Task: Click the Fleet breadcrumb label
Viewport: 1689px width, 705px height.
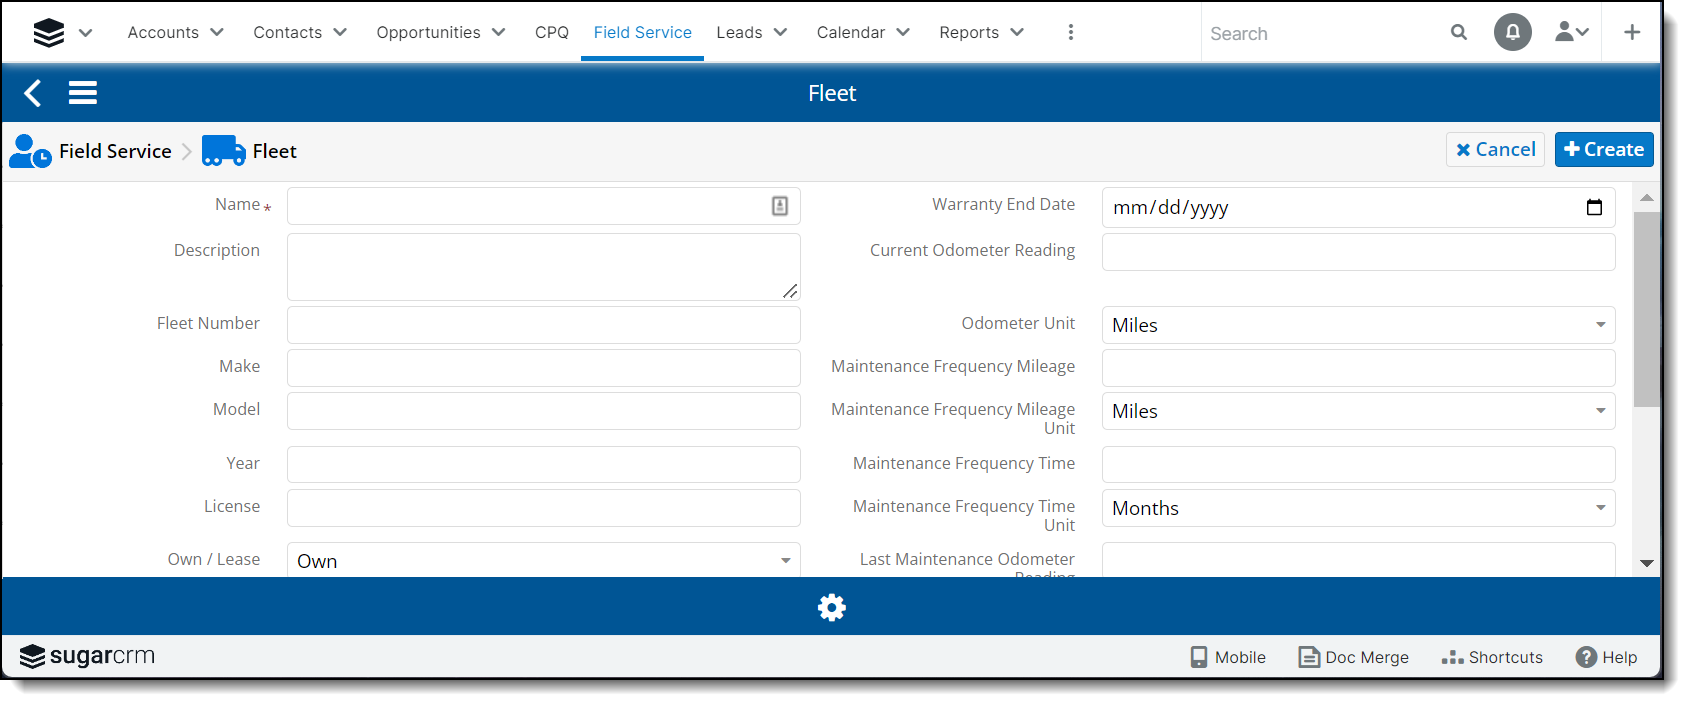Action: pos(274,151)
